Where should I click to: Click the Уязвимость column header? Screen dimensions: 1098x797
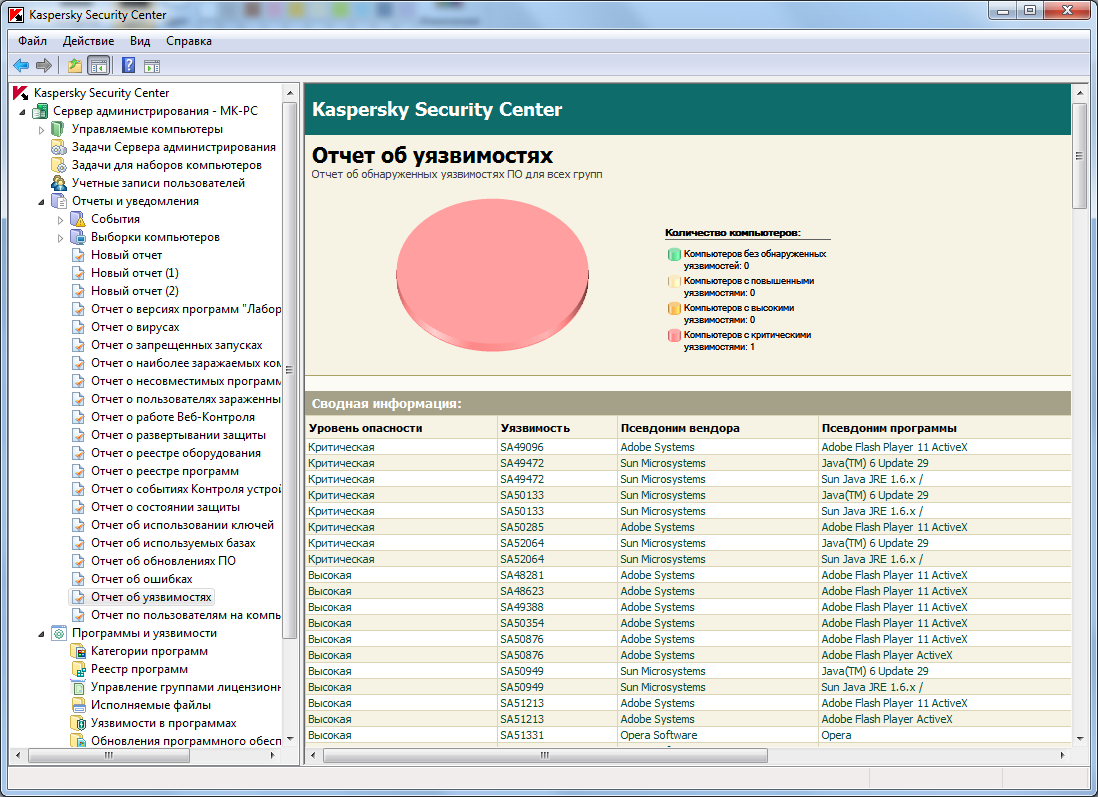pyautogui.click(x=535, y=428)
